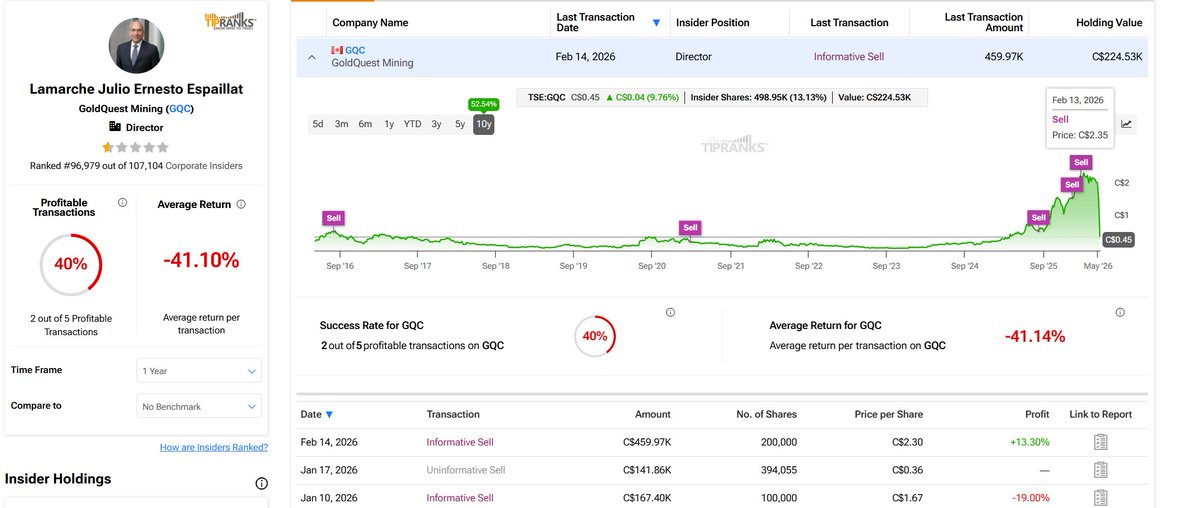Click the Canadian flag icon beside GQC
The image size is (1200, 508).
coord(337,49)
